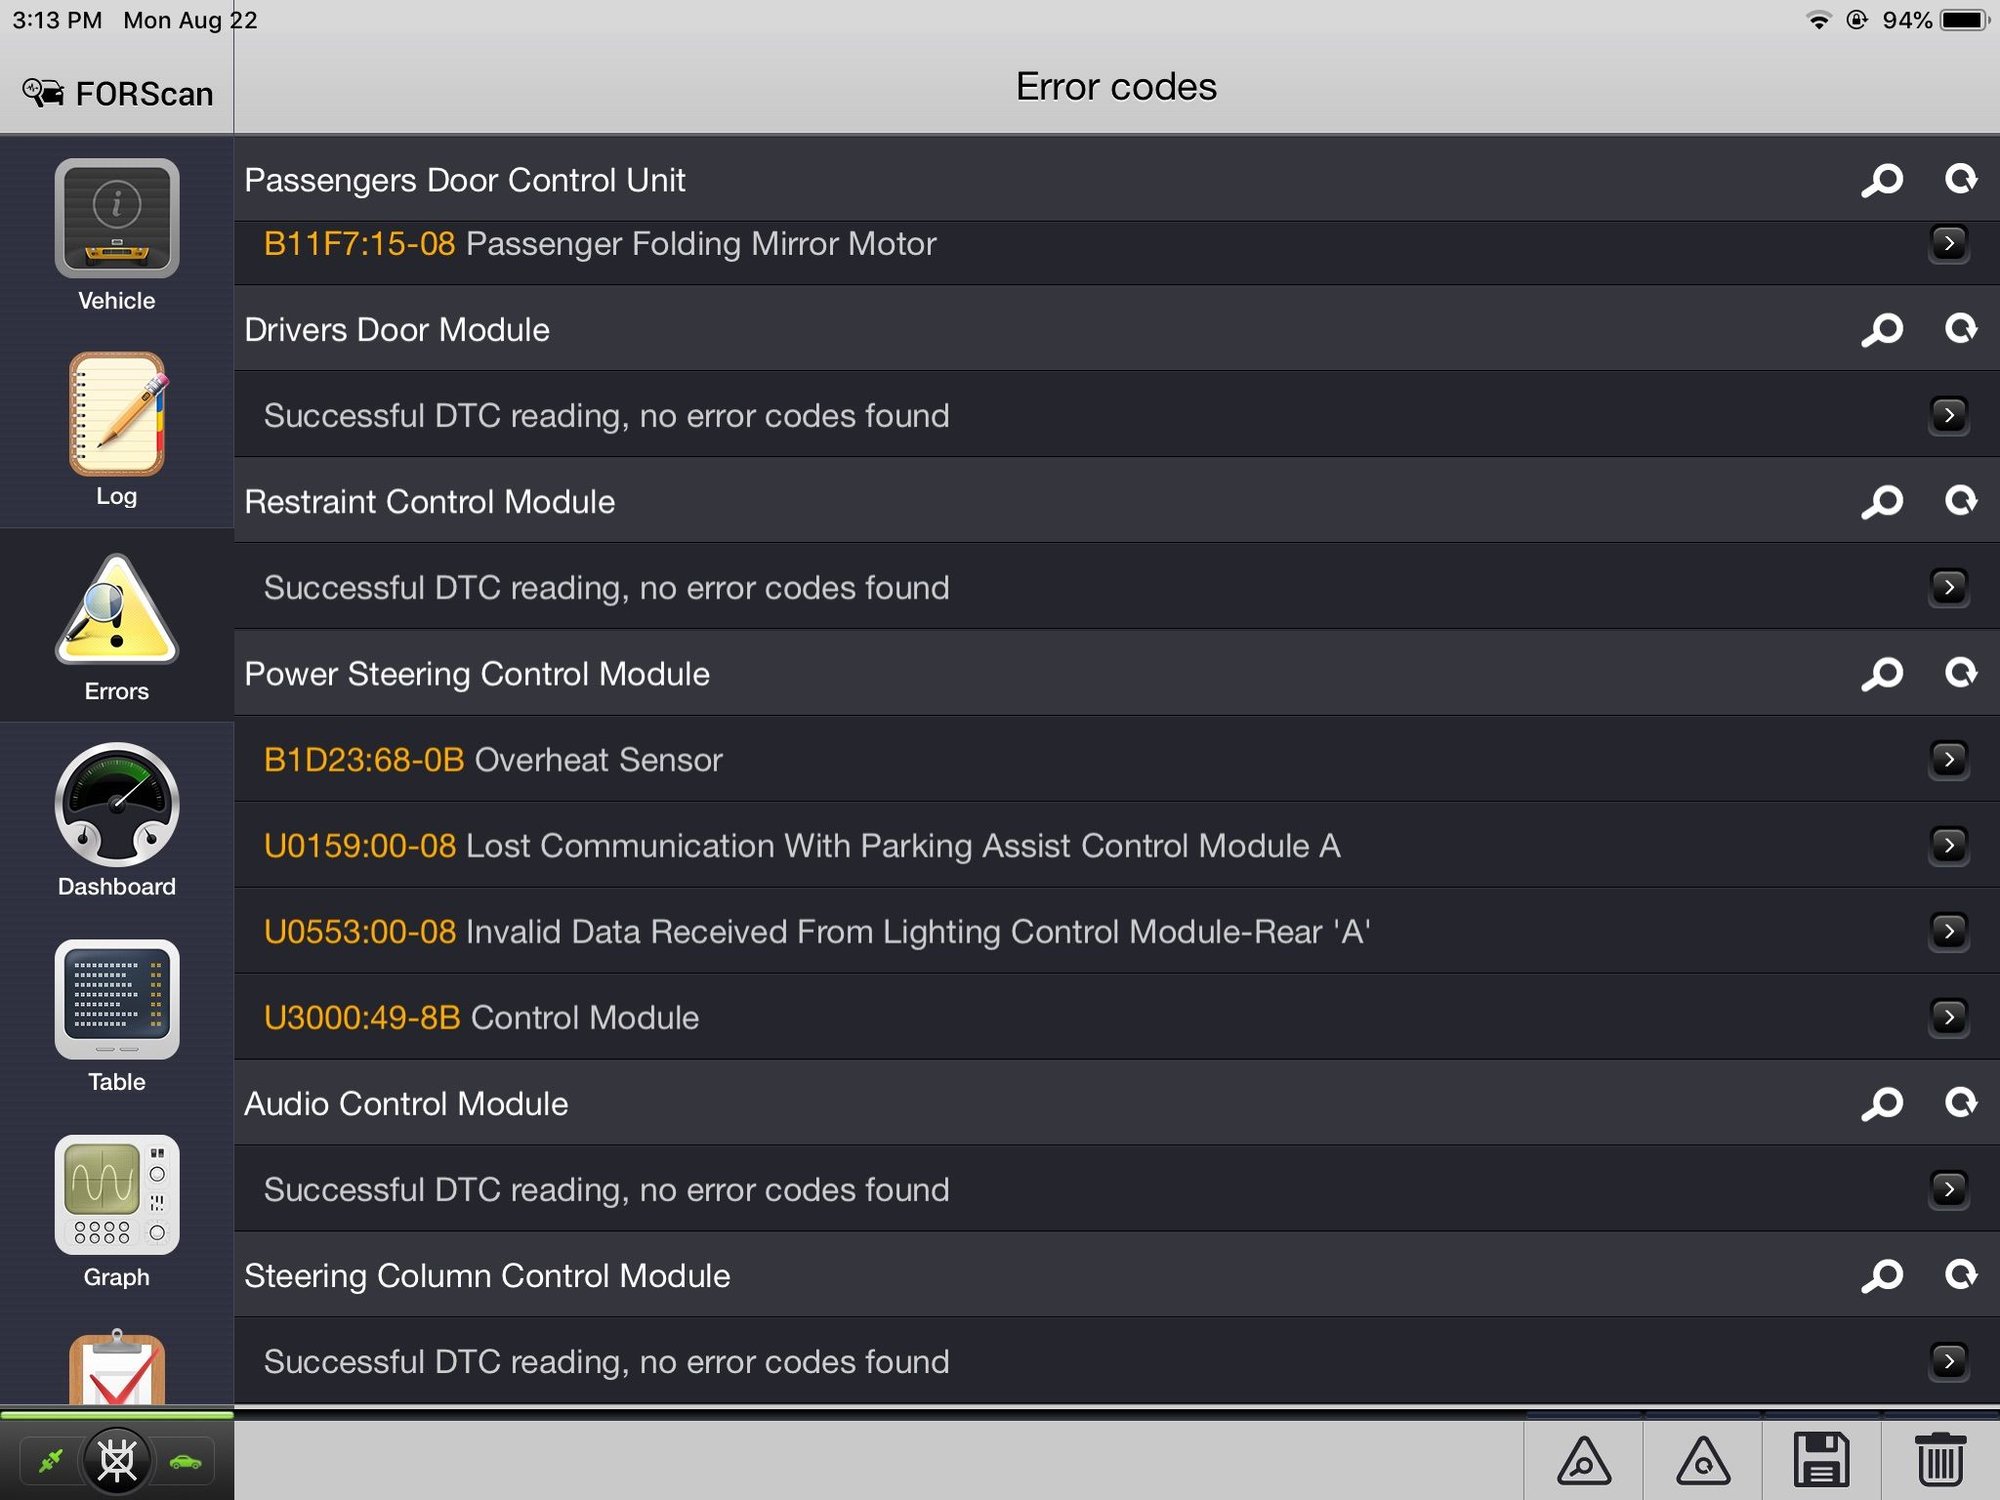Expand details for the B1D23:68-0B Overheat Sensor code
The height and width of the screenshot is (1500, 2000).
1949,760
